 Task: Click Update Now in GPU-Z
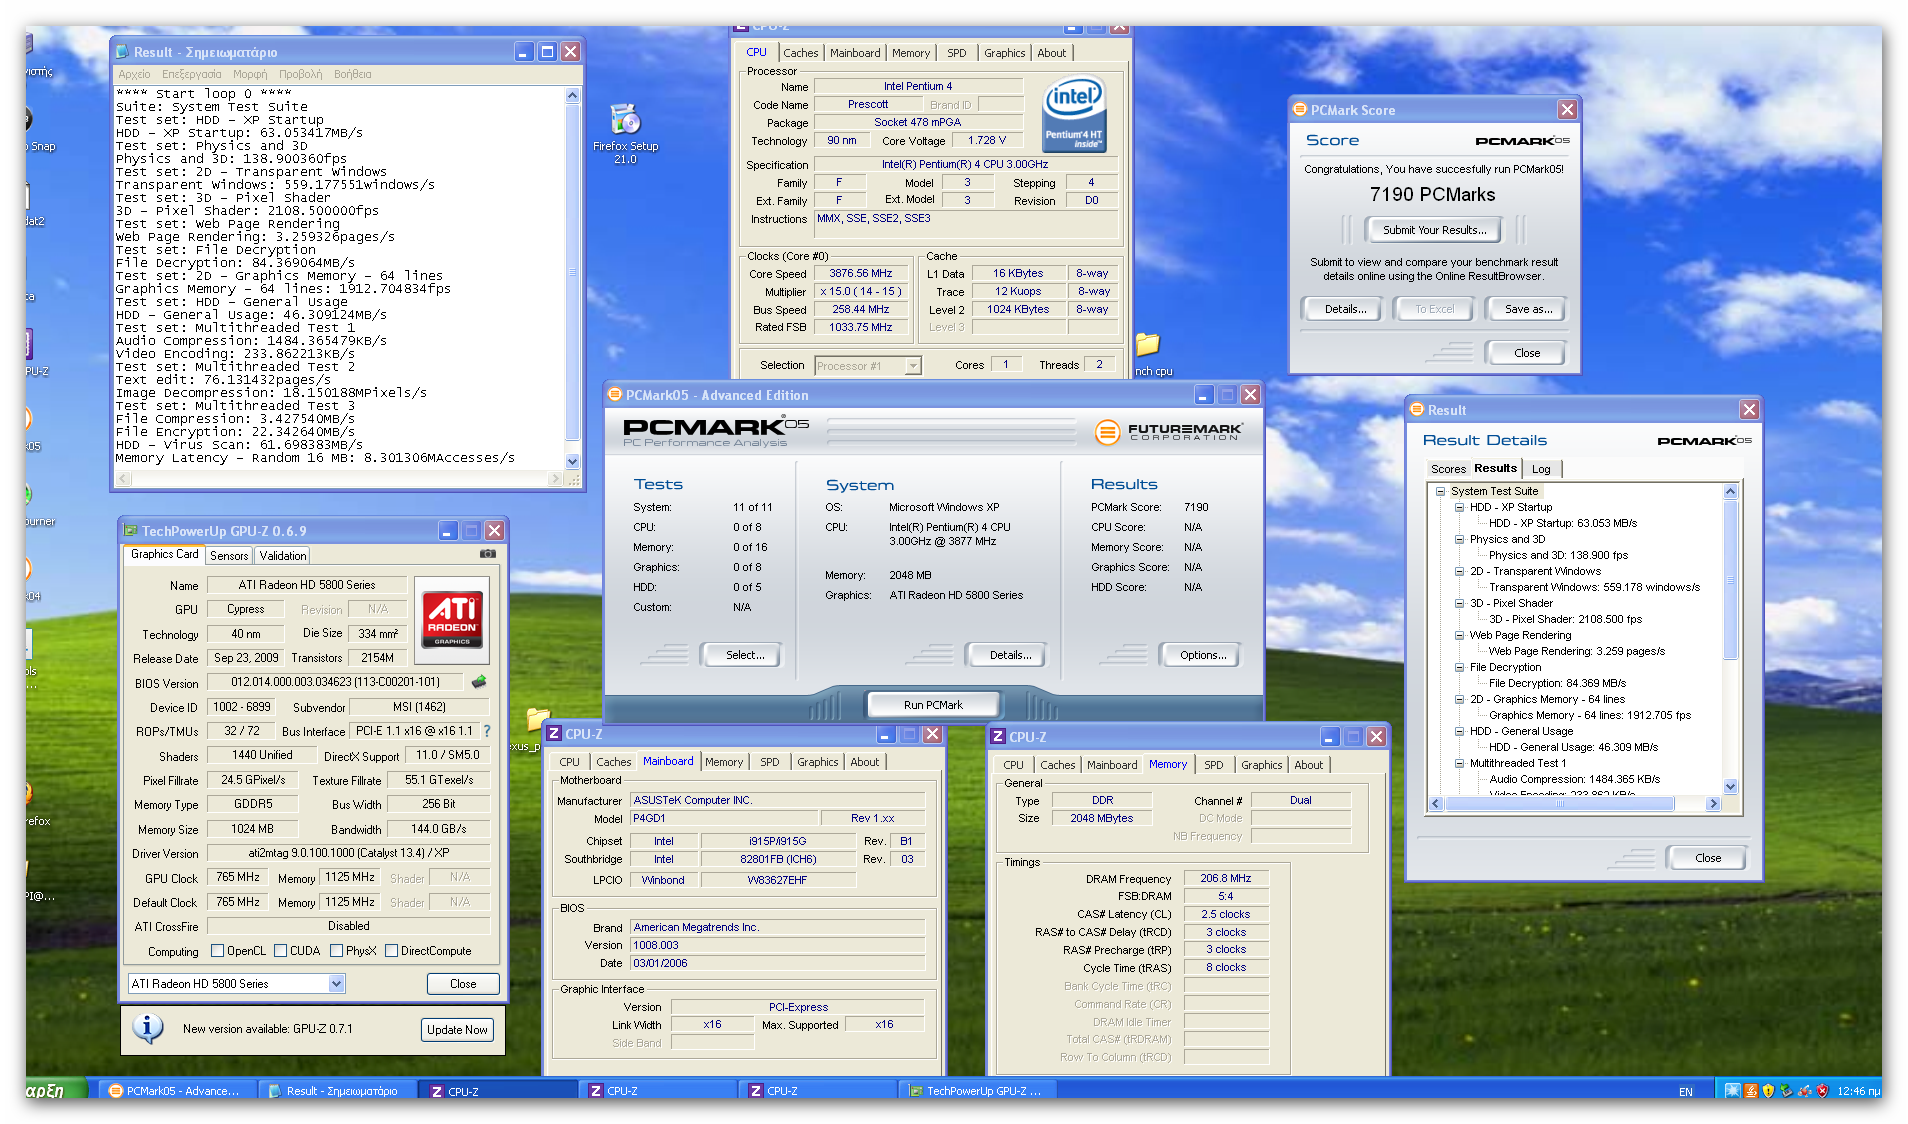click(457, 1030)
